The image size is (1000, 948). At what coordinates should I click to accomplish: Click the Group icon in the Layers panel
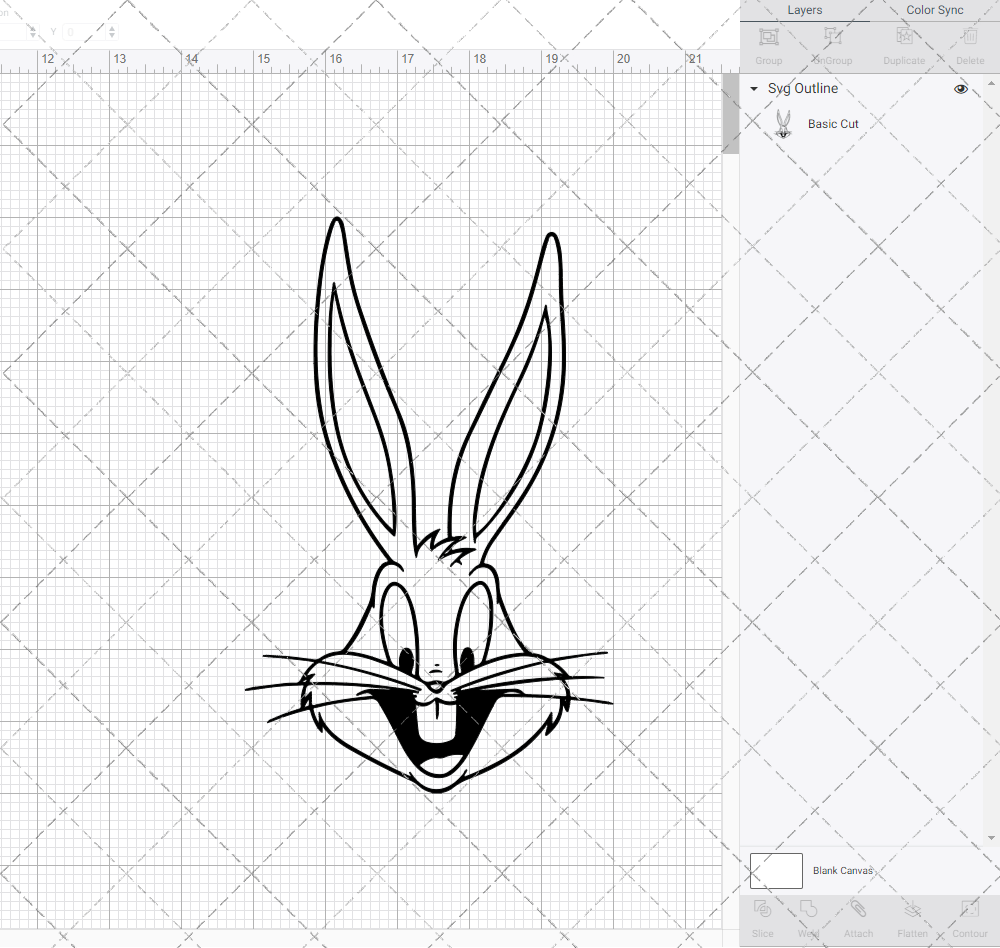768,37
